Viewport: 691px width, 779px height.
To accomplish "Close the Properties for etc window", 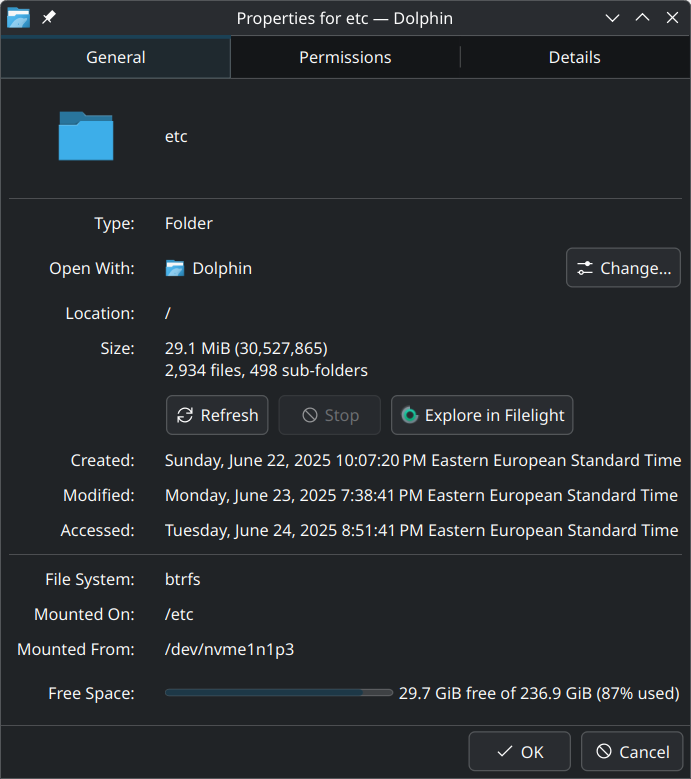I will pos(671,18).
